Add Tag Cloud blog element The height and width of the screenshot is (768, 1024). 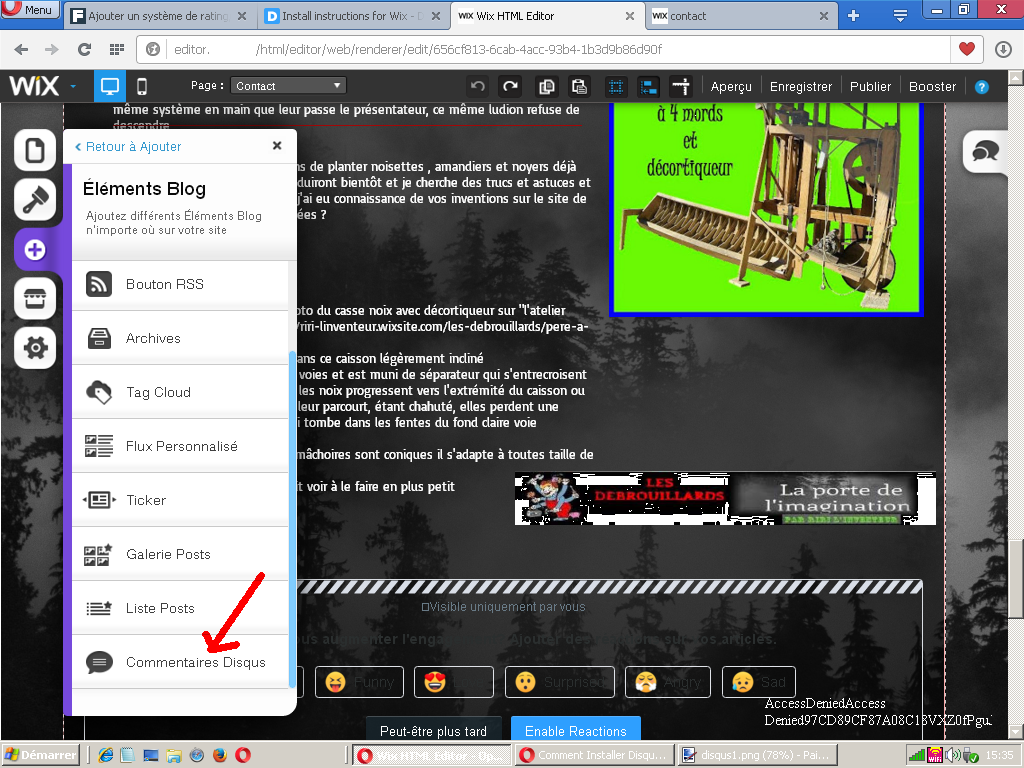coord(180,392)
